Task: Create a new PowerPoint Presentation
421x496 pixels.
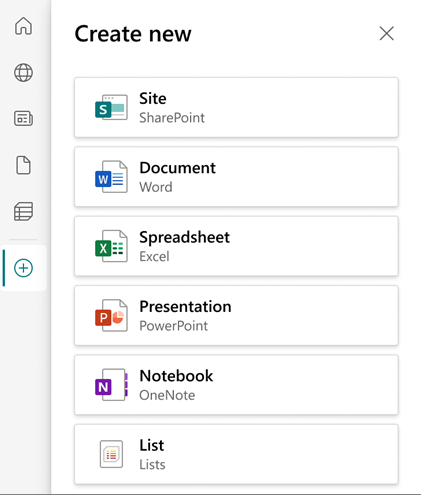Action: (236, 315)
